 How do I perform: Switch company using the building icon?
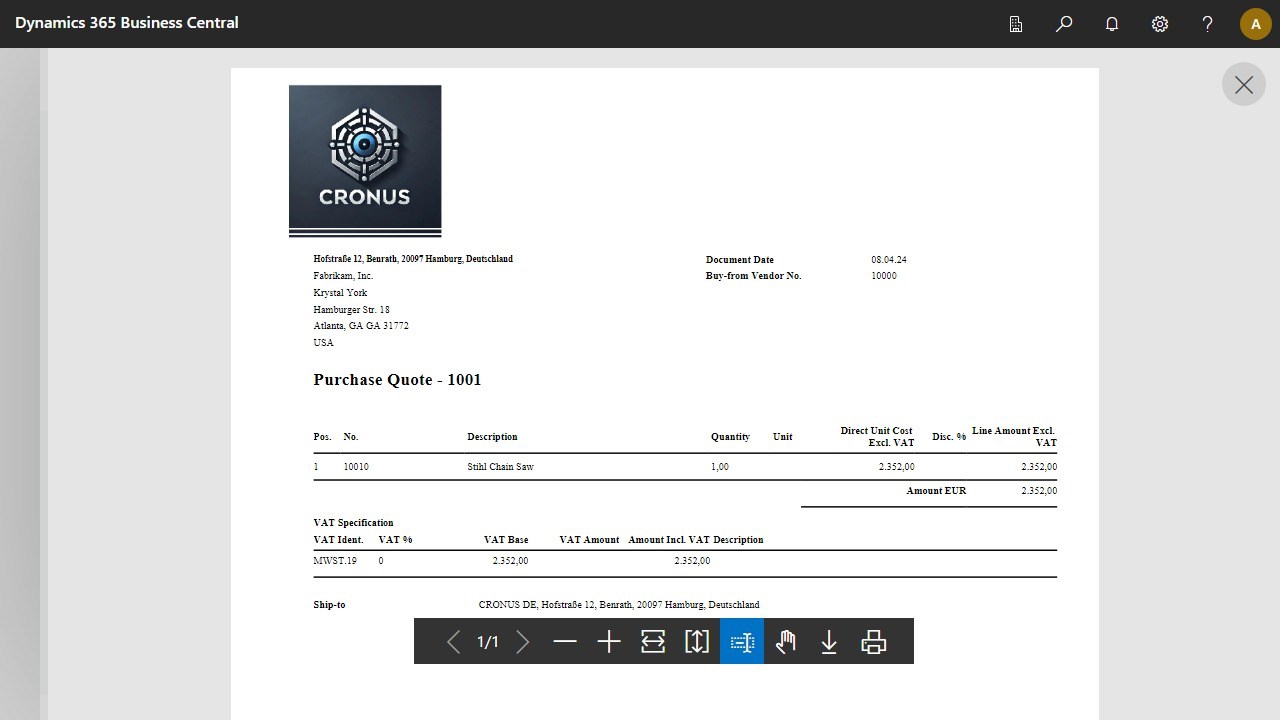pyautogui.click(x=1015, y=23)
